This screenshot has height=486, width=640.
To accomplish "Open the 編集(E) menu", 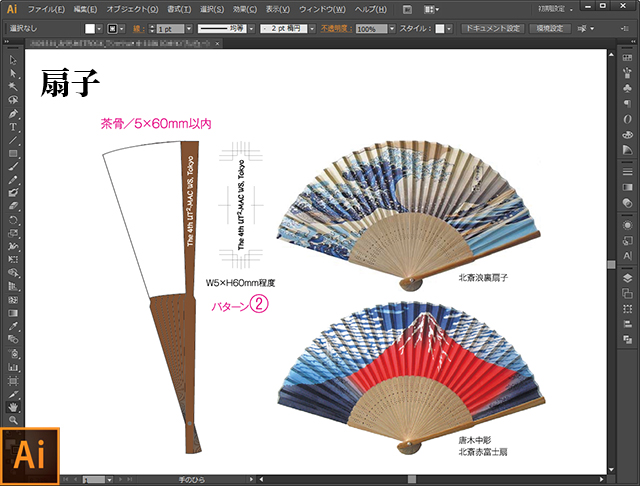I will [x=85, y=9].
